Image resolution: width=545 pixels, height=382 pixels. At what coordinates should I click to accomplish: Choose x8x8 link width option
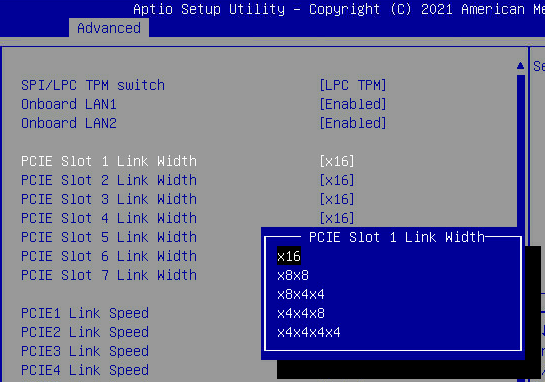(293, 275)
